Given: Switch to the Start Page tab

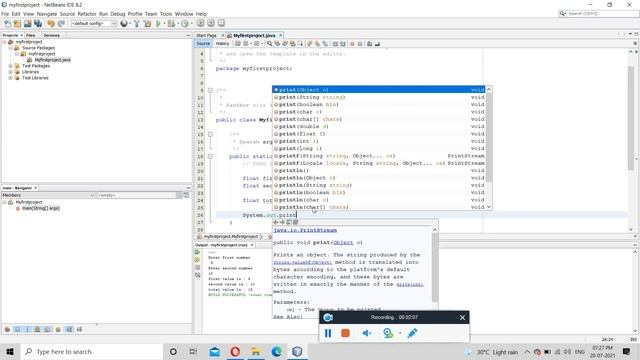Looking at the screenshot, I should click(x=206, y=36).
